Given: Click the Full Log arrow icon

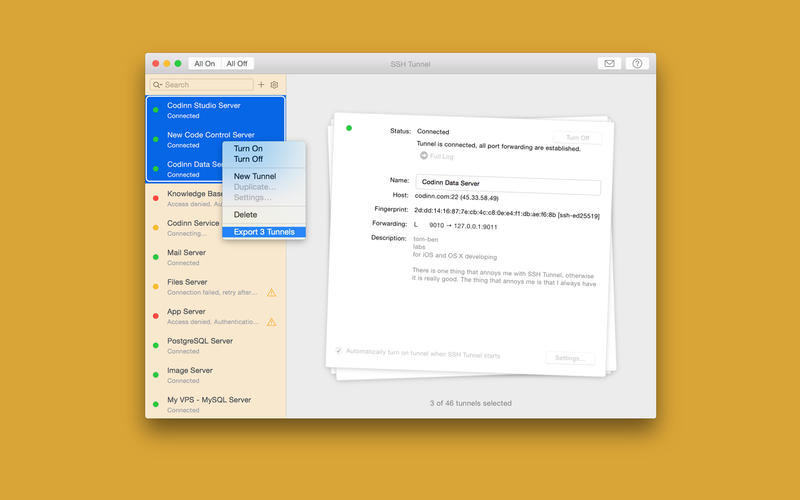Looking at the screenshot, I should coord(423,156).
